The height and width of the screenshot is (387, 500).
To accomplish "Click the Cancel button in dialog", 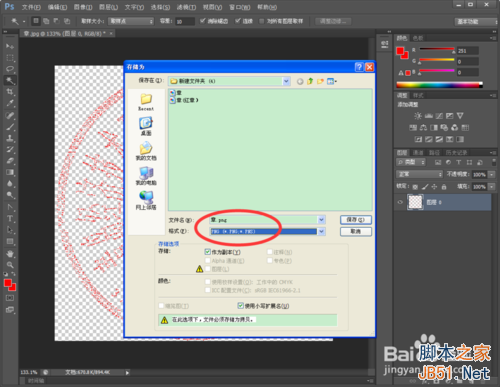I will [x=356, y=231].
